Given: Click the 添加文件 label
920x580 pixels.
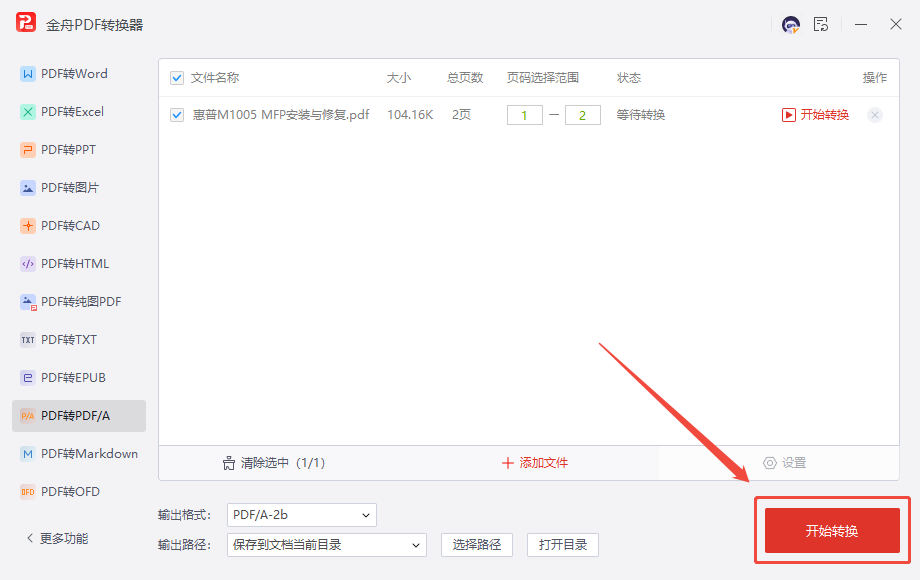Looking at the screenshot, I should tap(543, 463).
